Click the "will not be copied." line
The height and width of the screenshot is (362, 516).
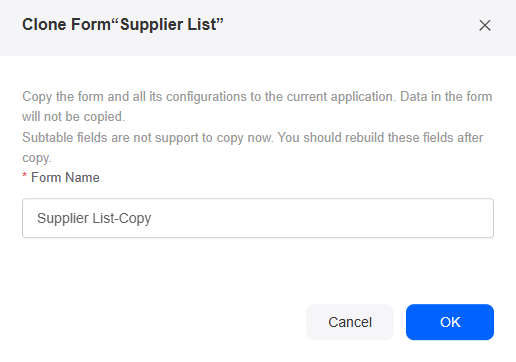click(x=73, y=117)
